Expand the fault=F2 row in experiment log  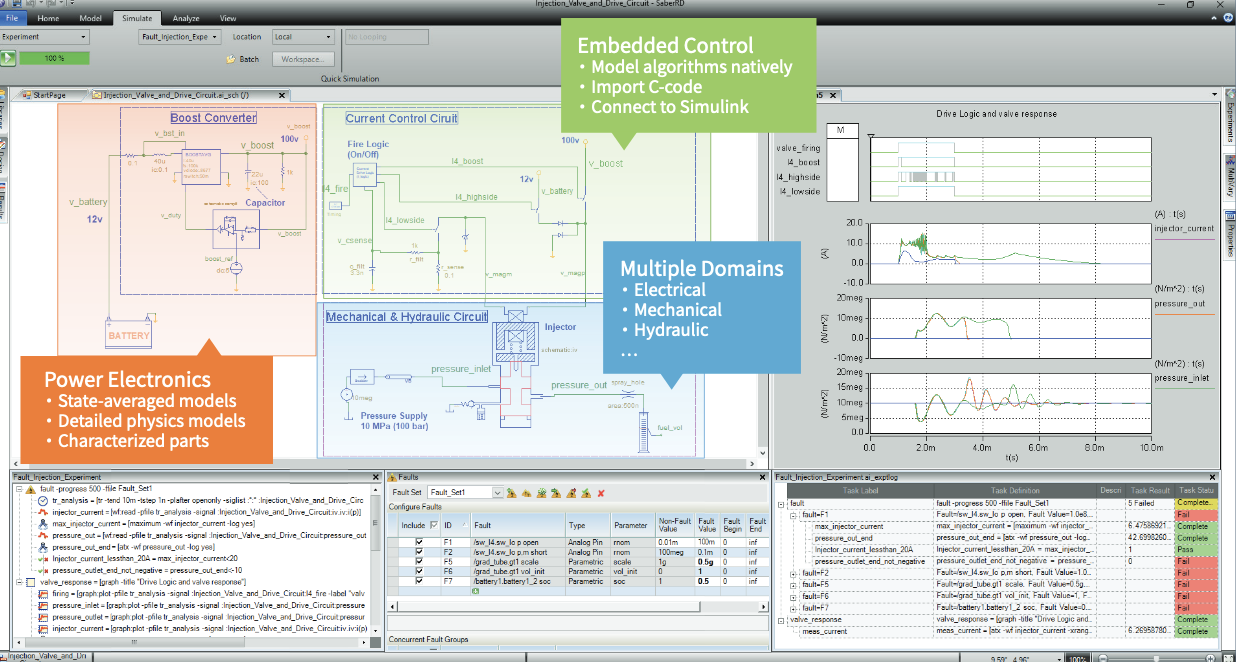click(x=792, y=573)
